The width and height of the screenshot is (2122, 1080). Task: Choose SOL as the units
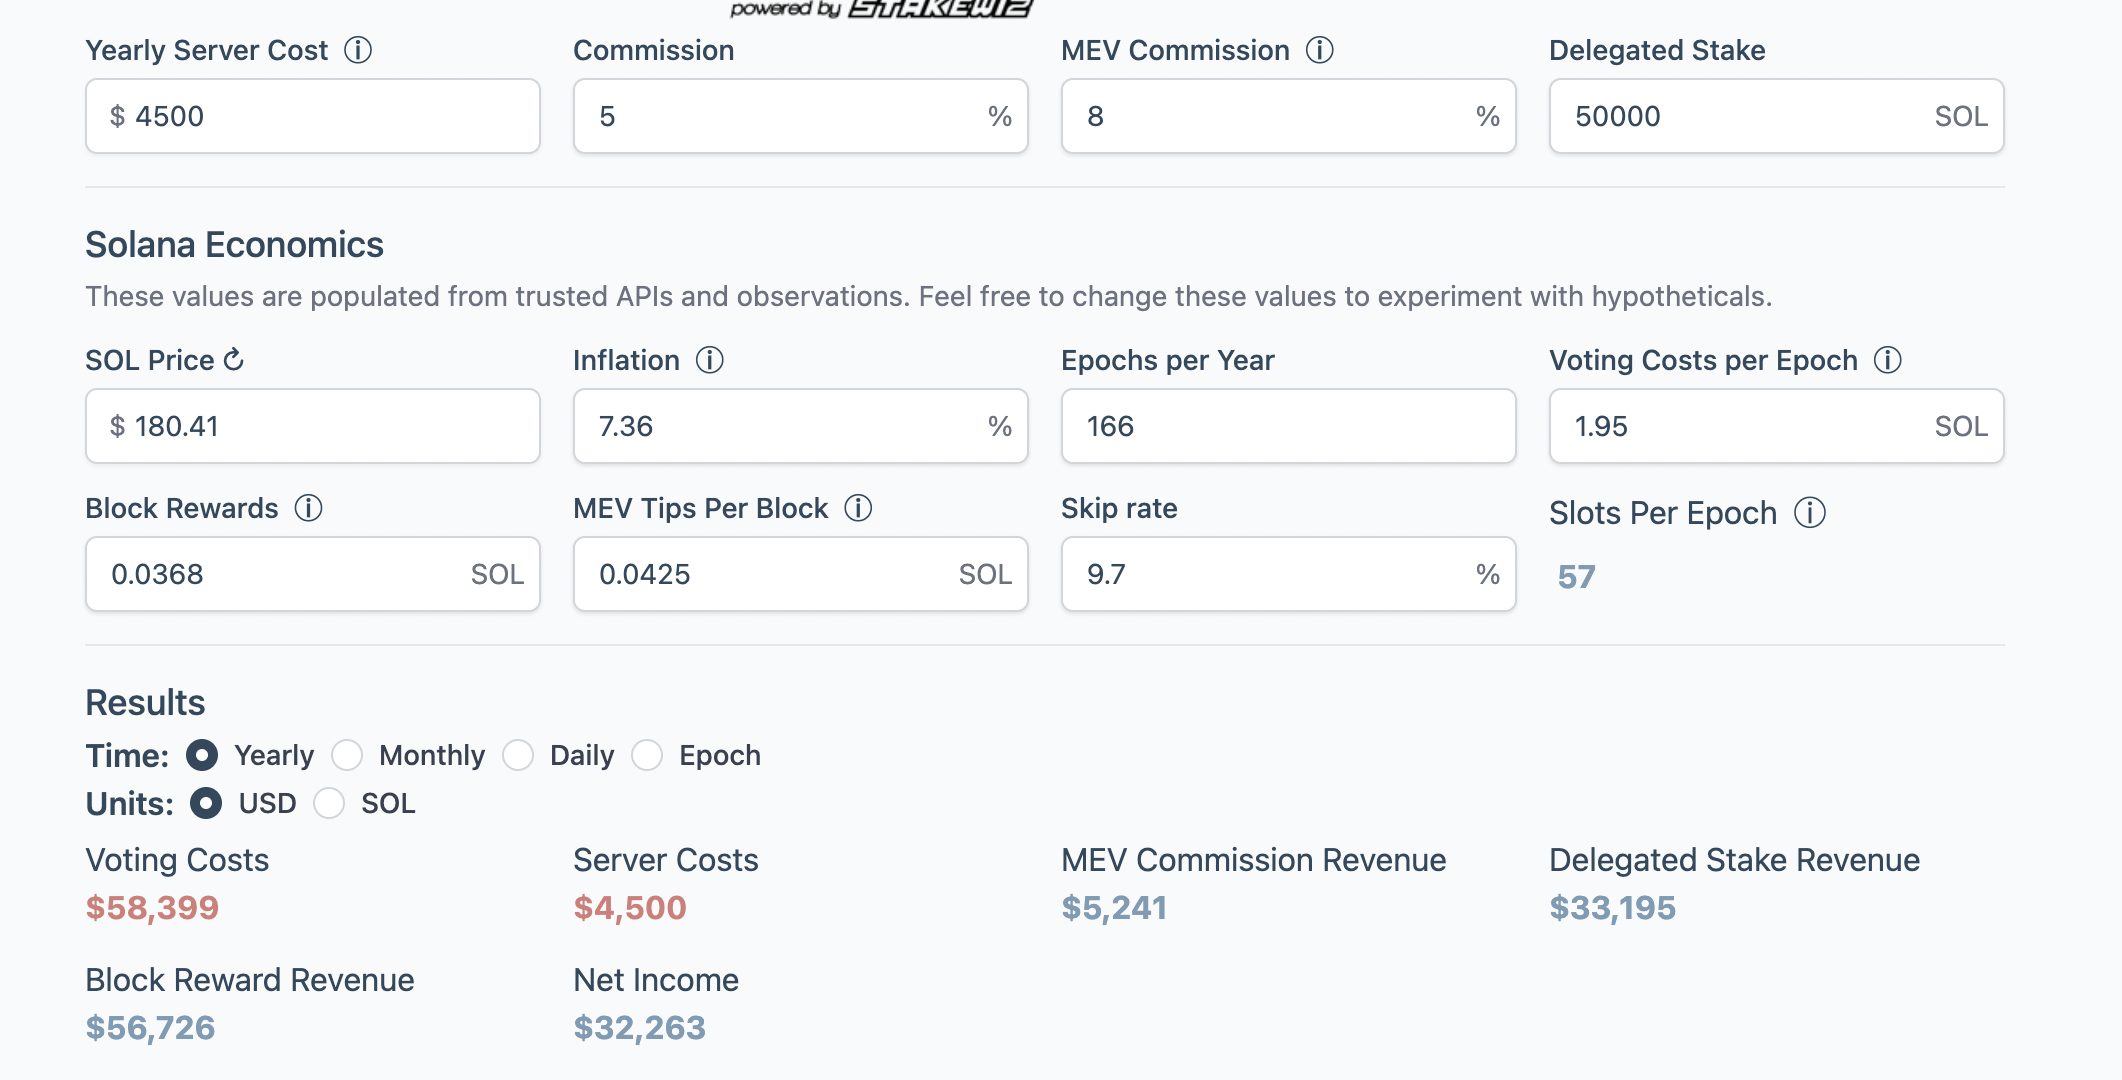(329, 803)
